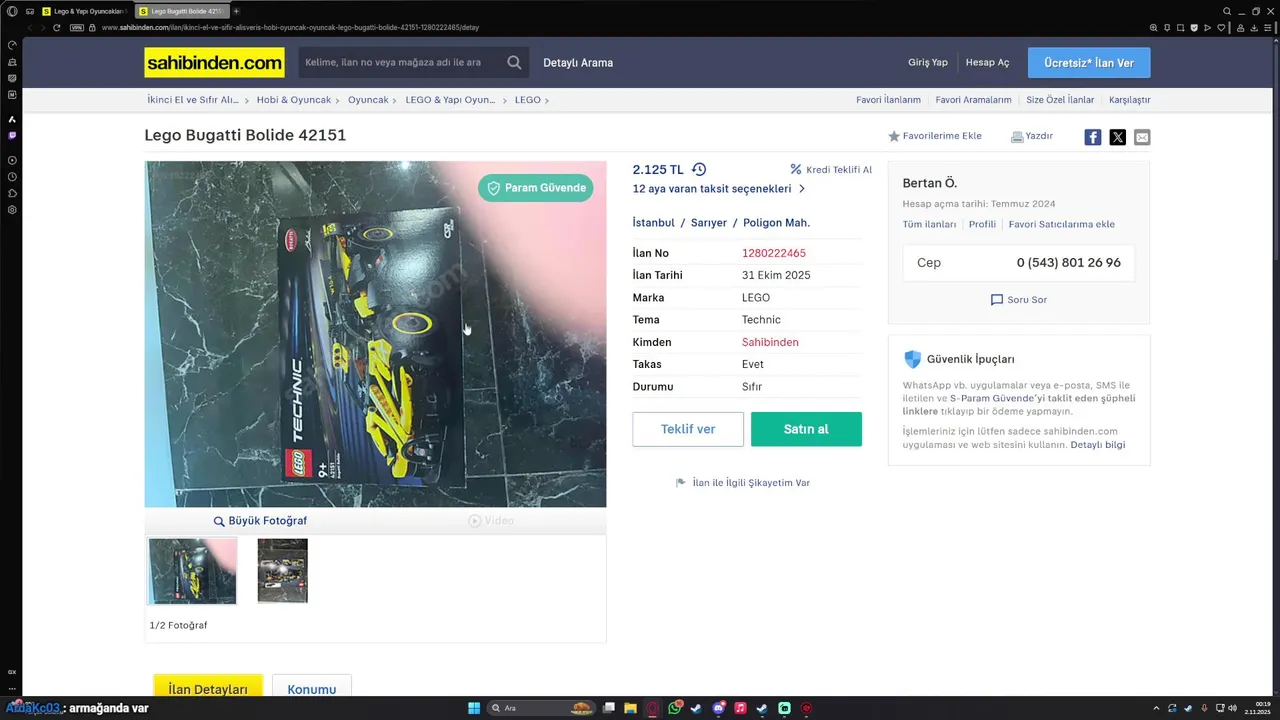The width and height of the screenshot is (1280, 720).
Task: Click the Poligon Mah. location link
Action: [x=776, y=223]
